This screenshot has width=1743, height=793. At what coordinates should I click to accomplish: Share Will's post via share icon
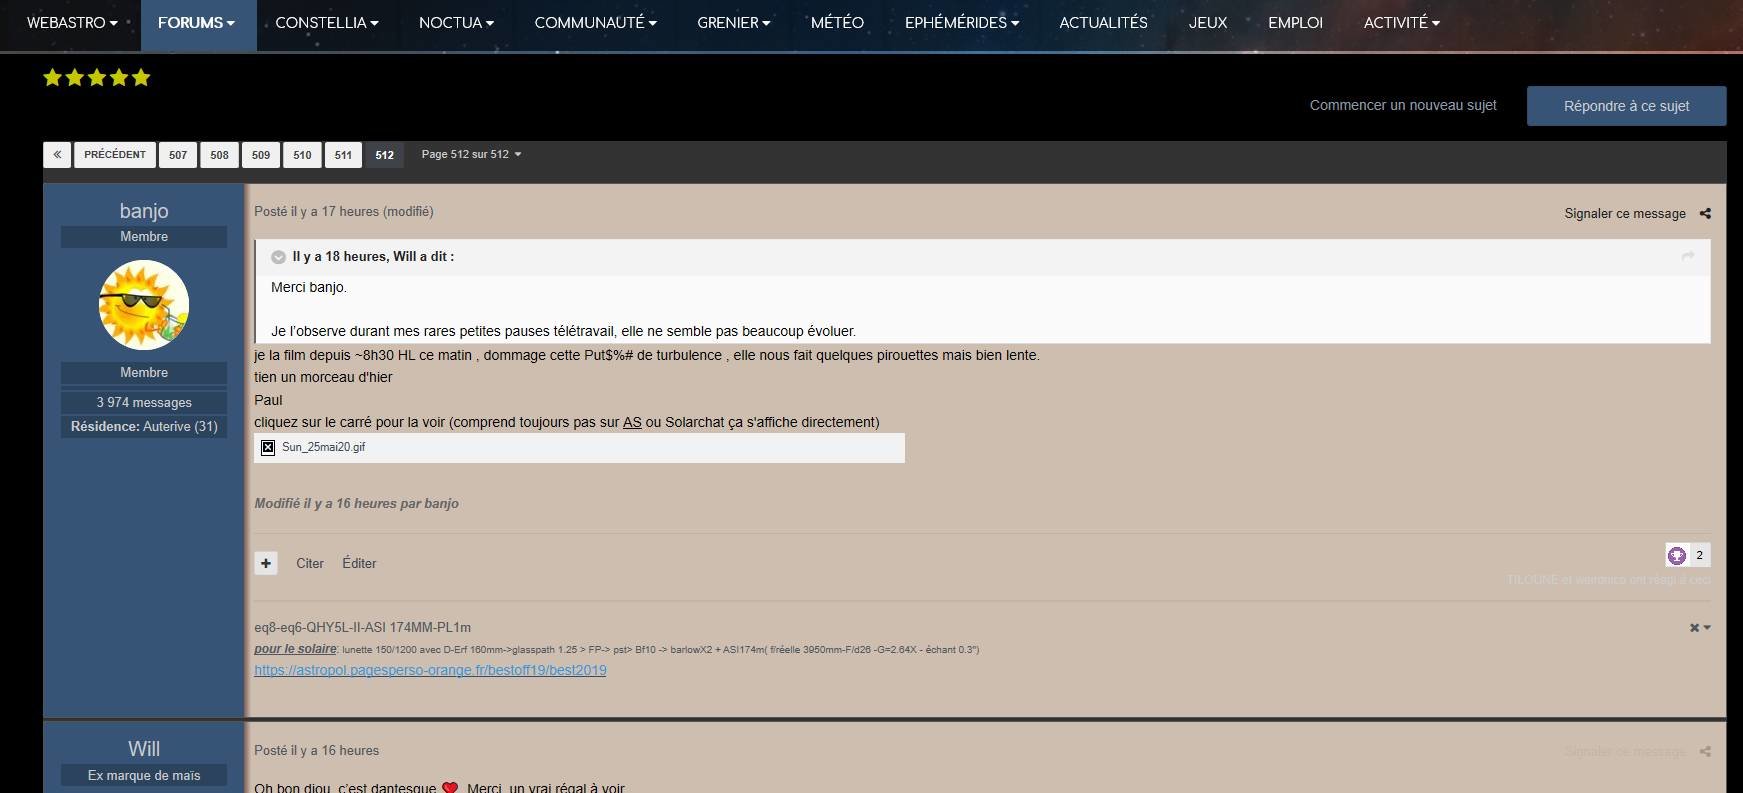pyautogui.click(x=1705, y=751)
